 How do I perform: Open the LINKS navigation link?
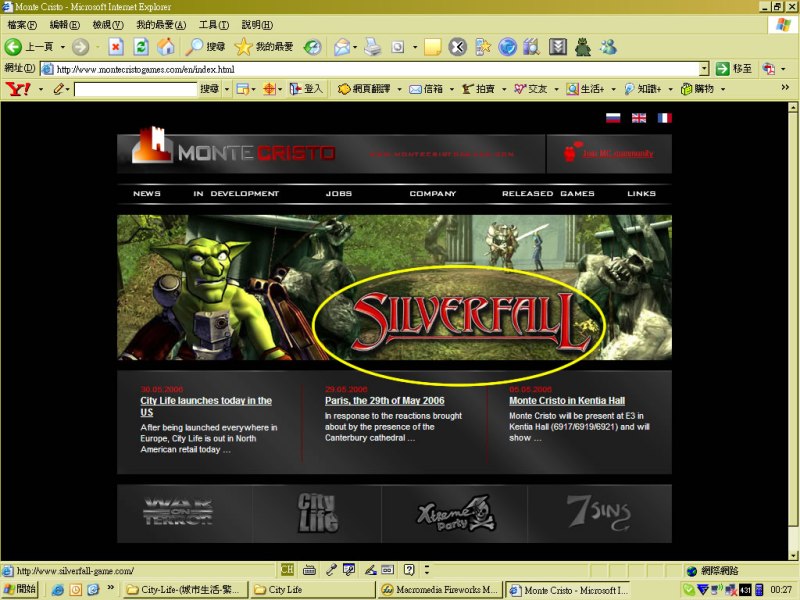(641, 194)
